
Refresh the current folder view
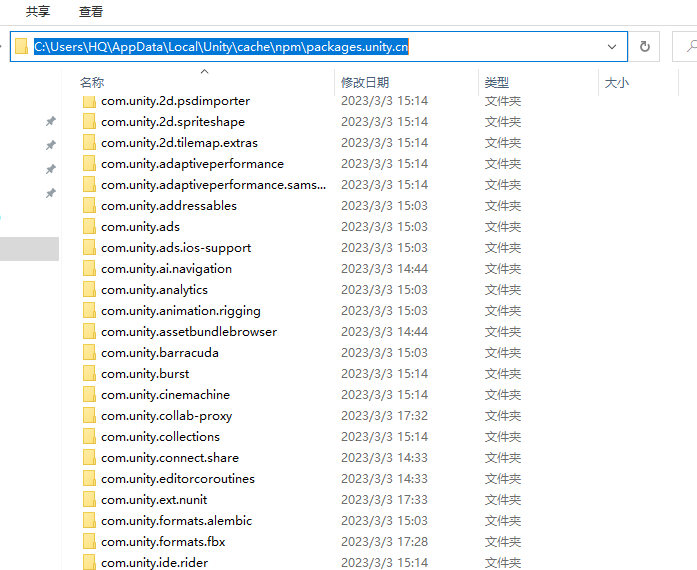click(x=645, y=47)
